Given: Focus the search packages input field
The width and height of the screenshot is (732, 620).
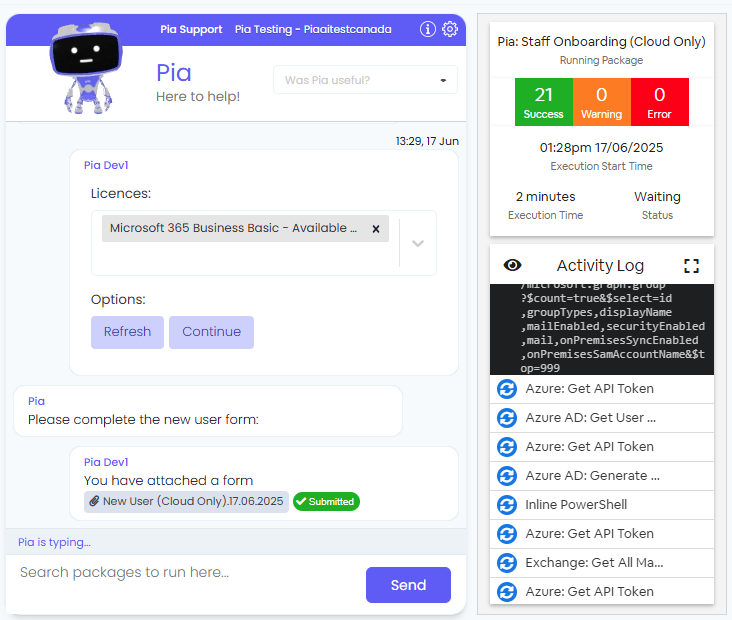Looking at the screenshot, I should tap(187, 572).
